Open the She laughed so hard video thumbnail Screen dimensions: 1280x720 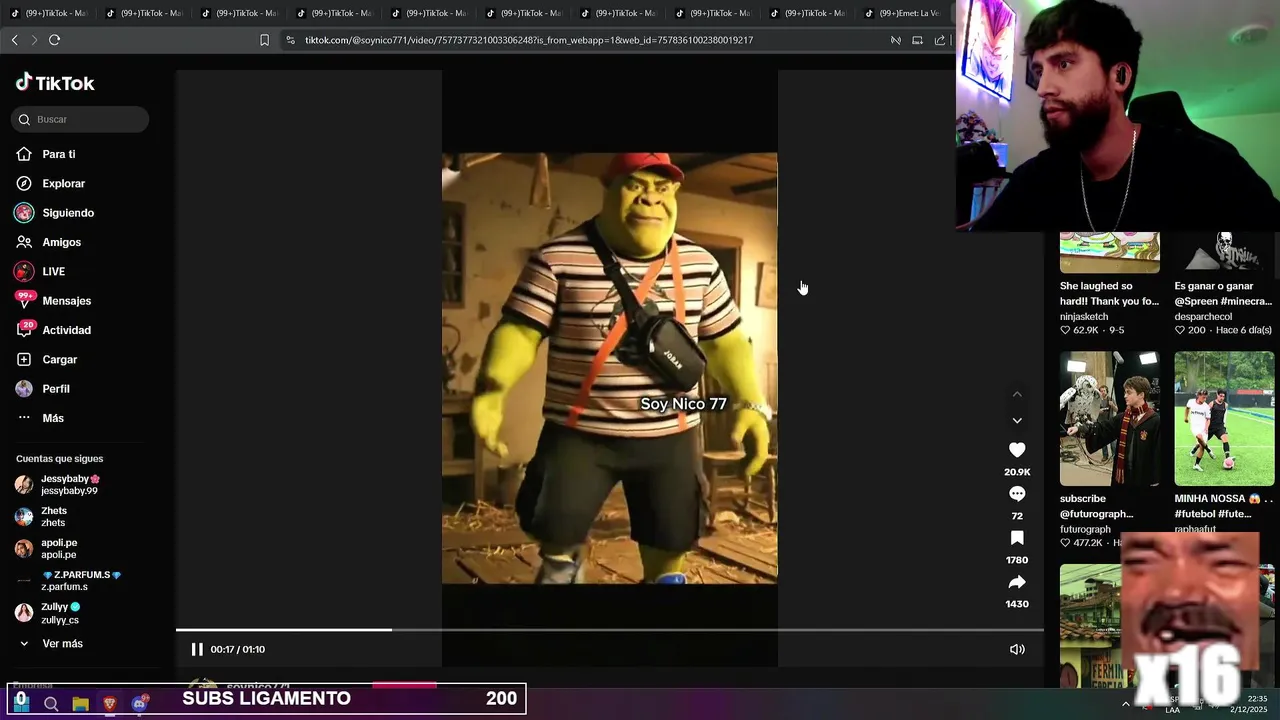tap(1110, 252)
